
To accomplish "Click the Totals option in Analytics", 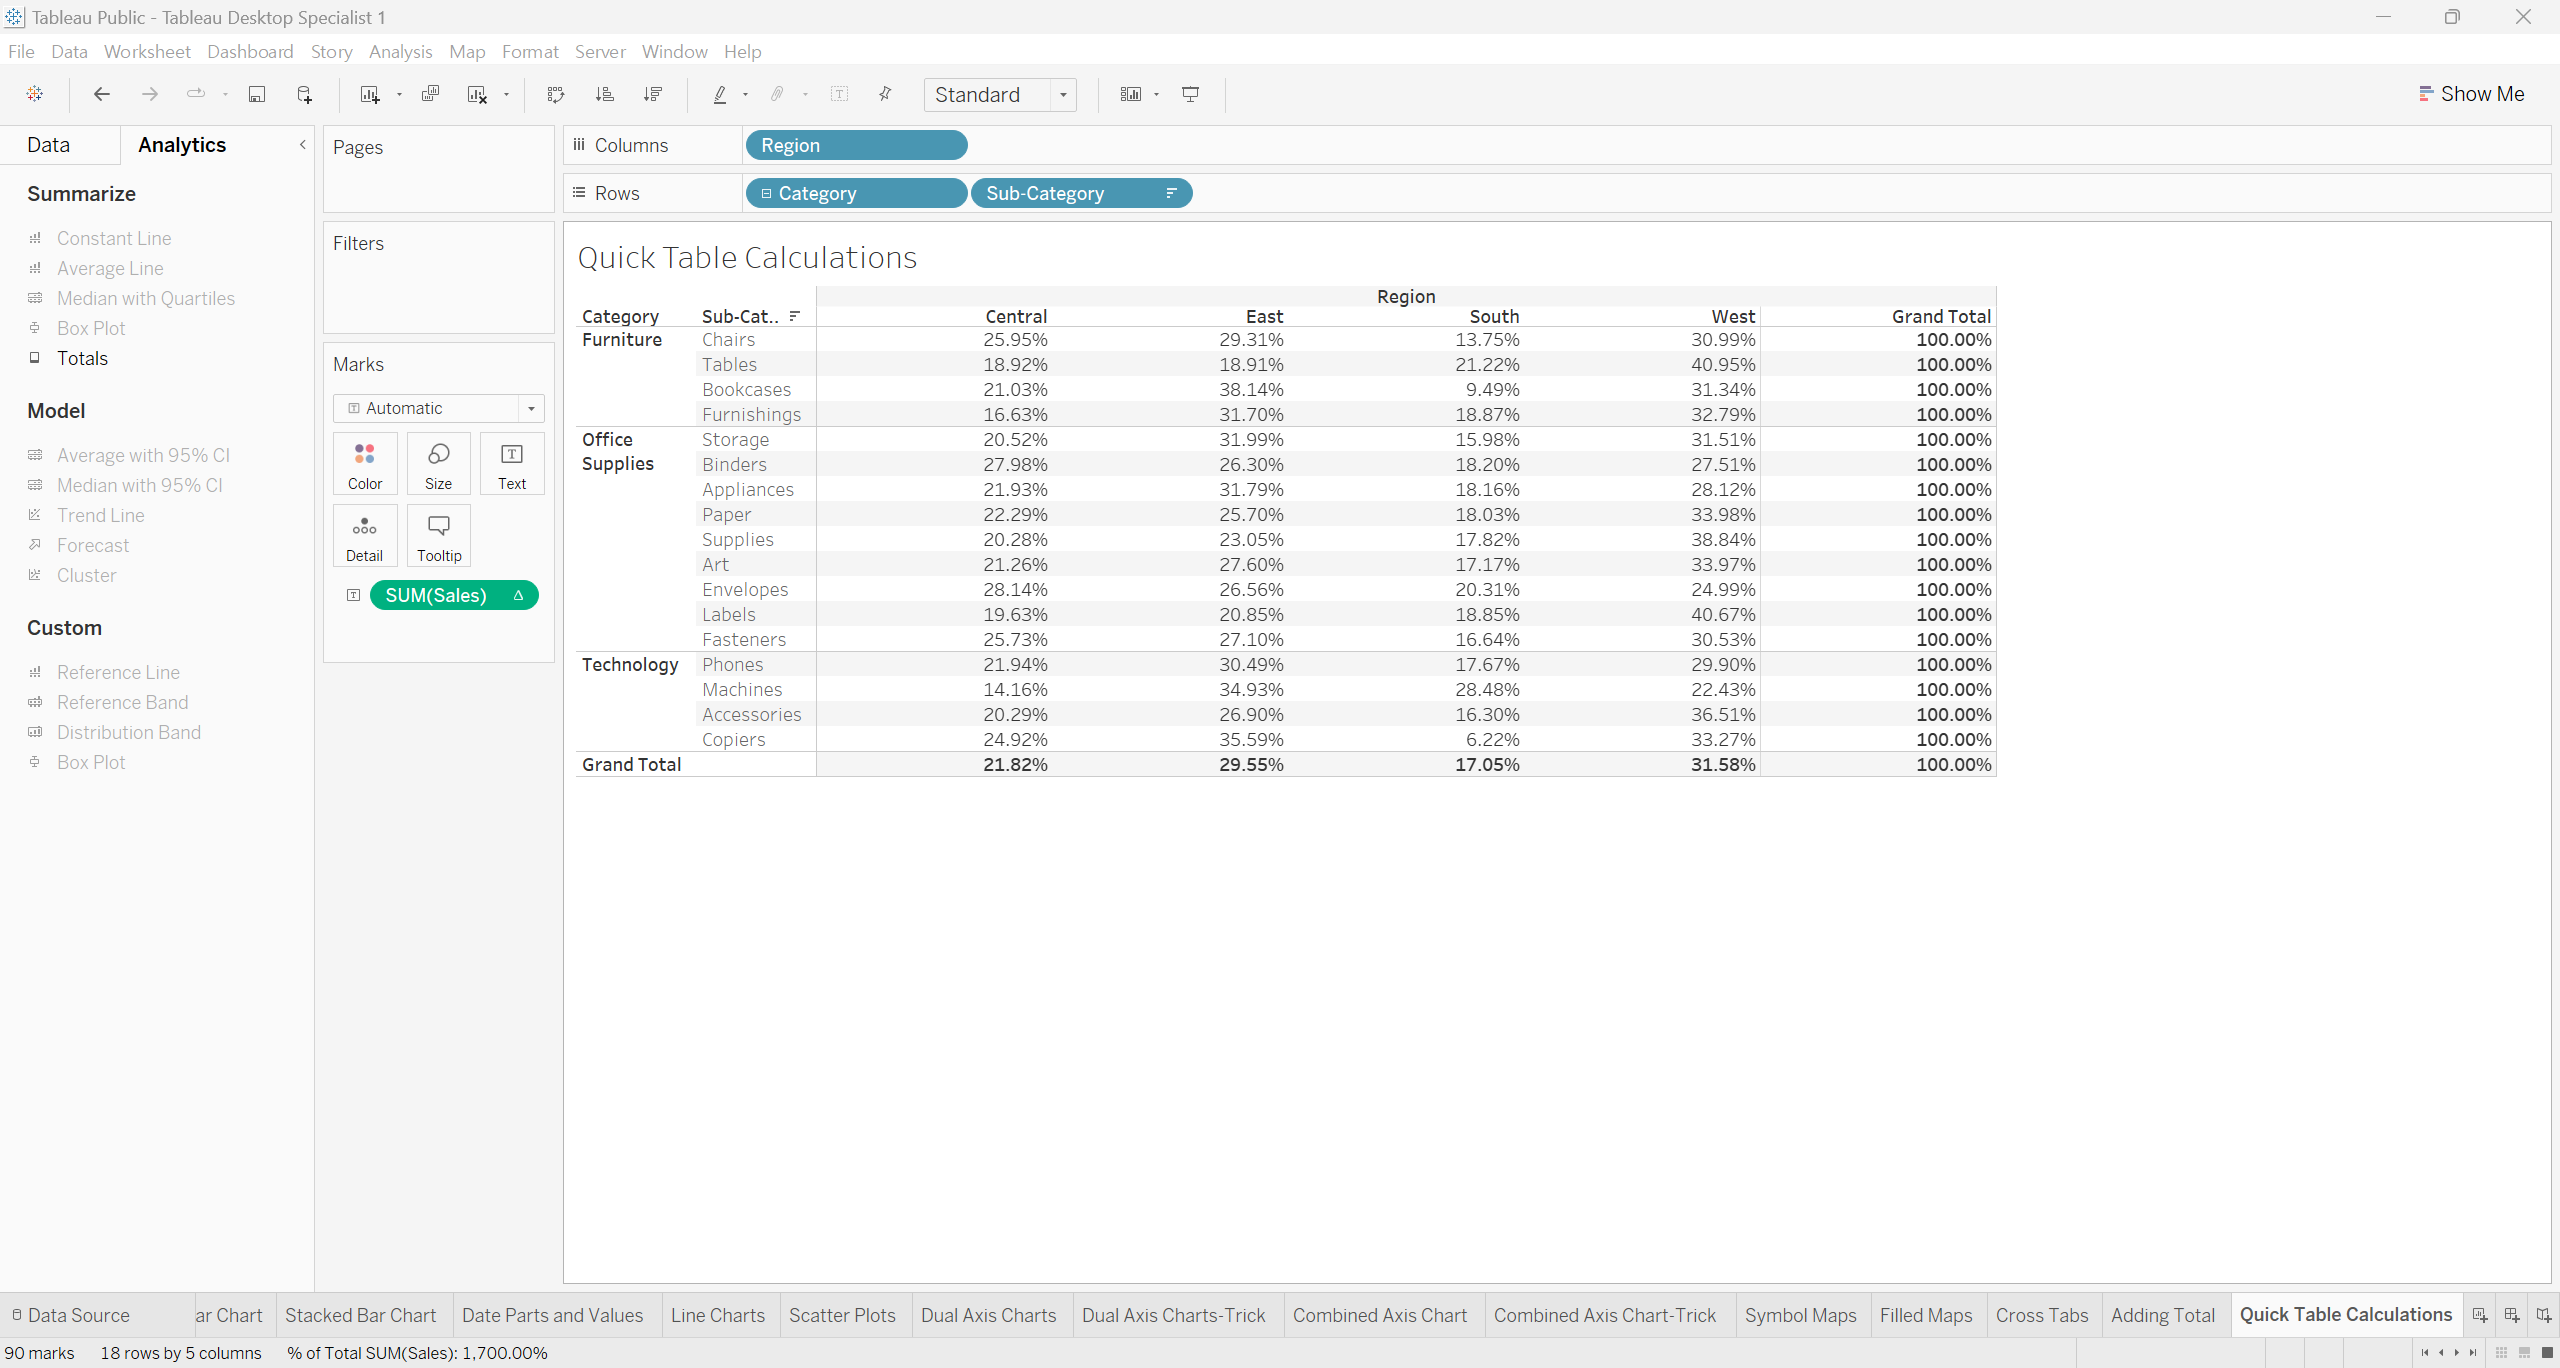I will [x=82, y=358].
